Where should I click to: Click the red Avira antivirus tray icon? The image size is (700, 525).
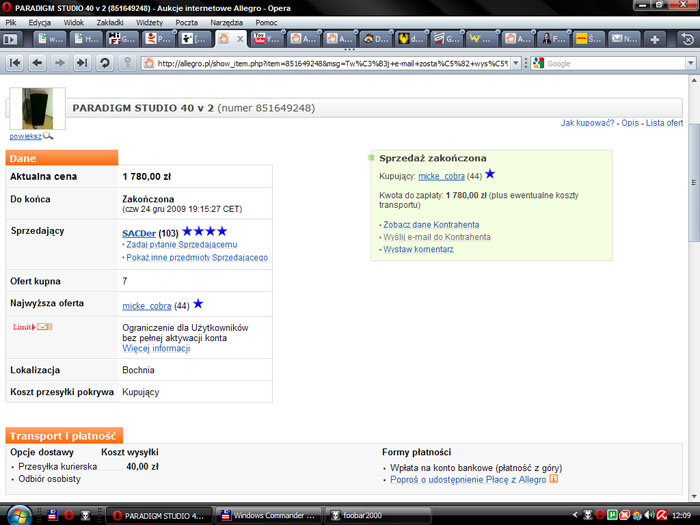coord(662,515)
